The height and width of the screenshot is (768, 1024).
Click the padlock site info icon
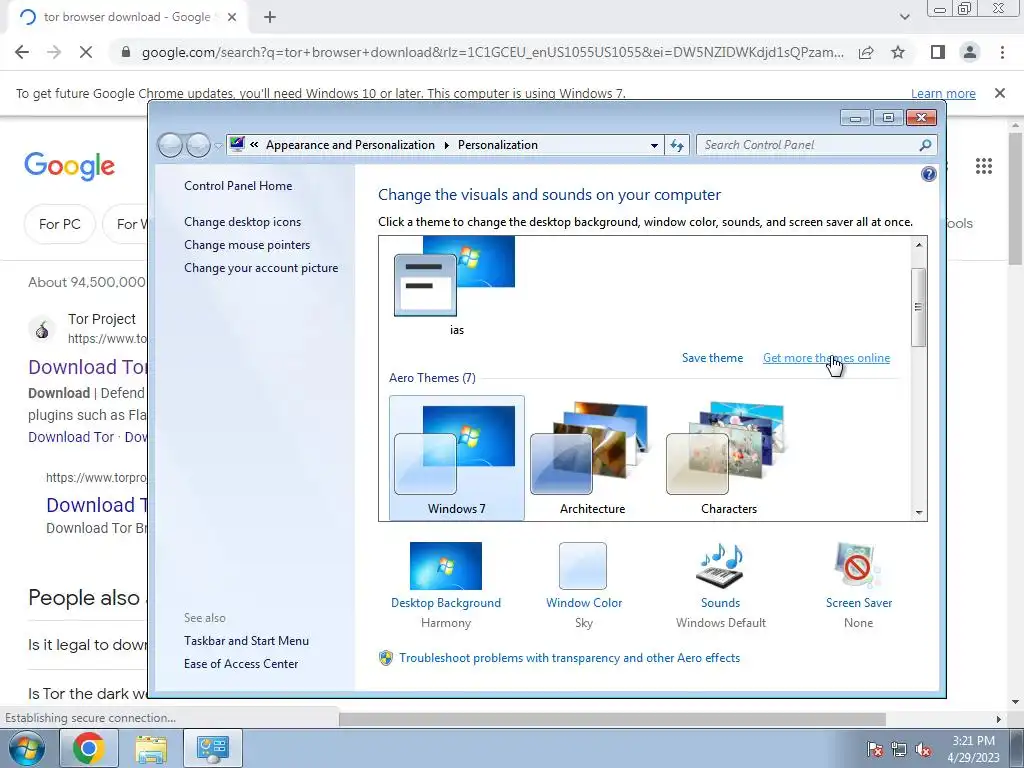(x=126, y=52)
